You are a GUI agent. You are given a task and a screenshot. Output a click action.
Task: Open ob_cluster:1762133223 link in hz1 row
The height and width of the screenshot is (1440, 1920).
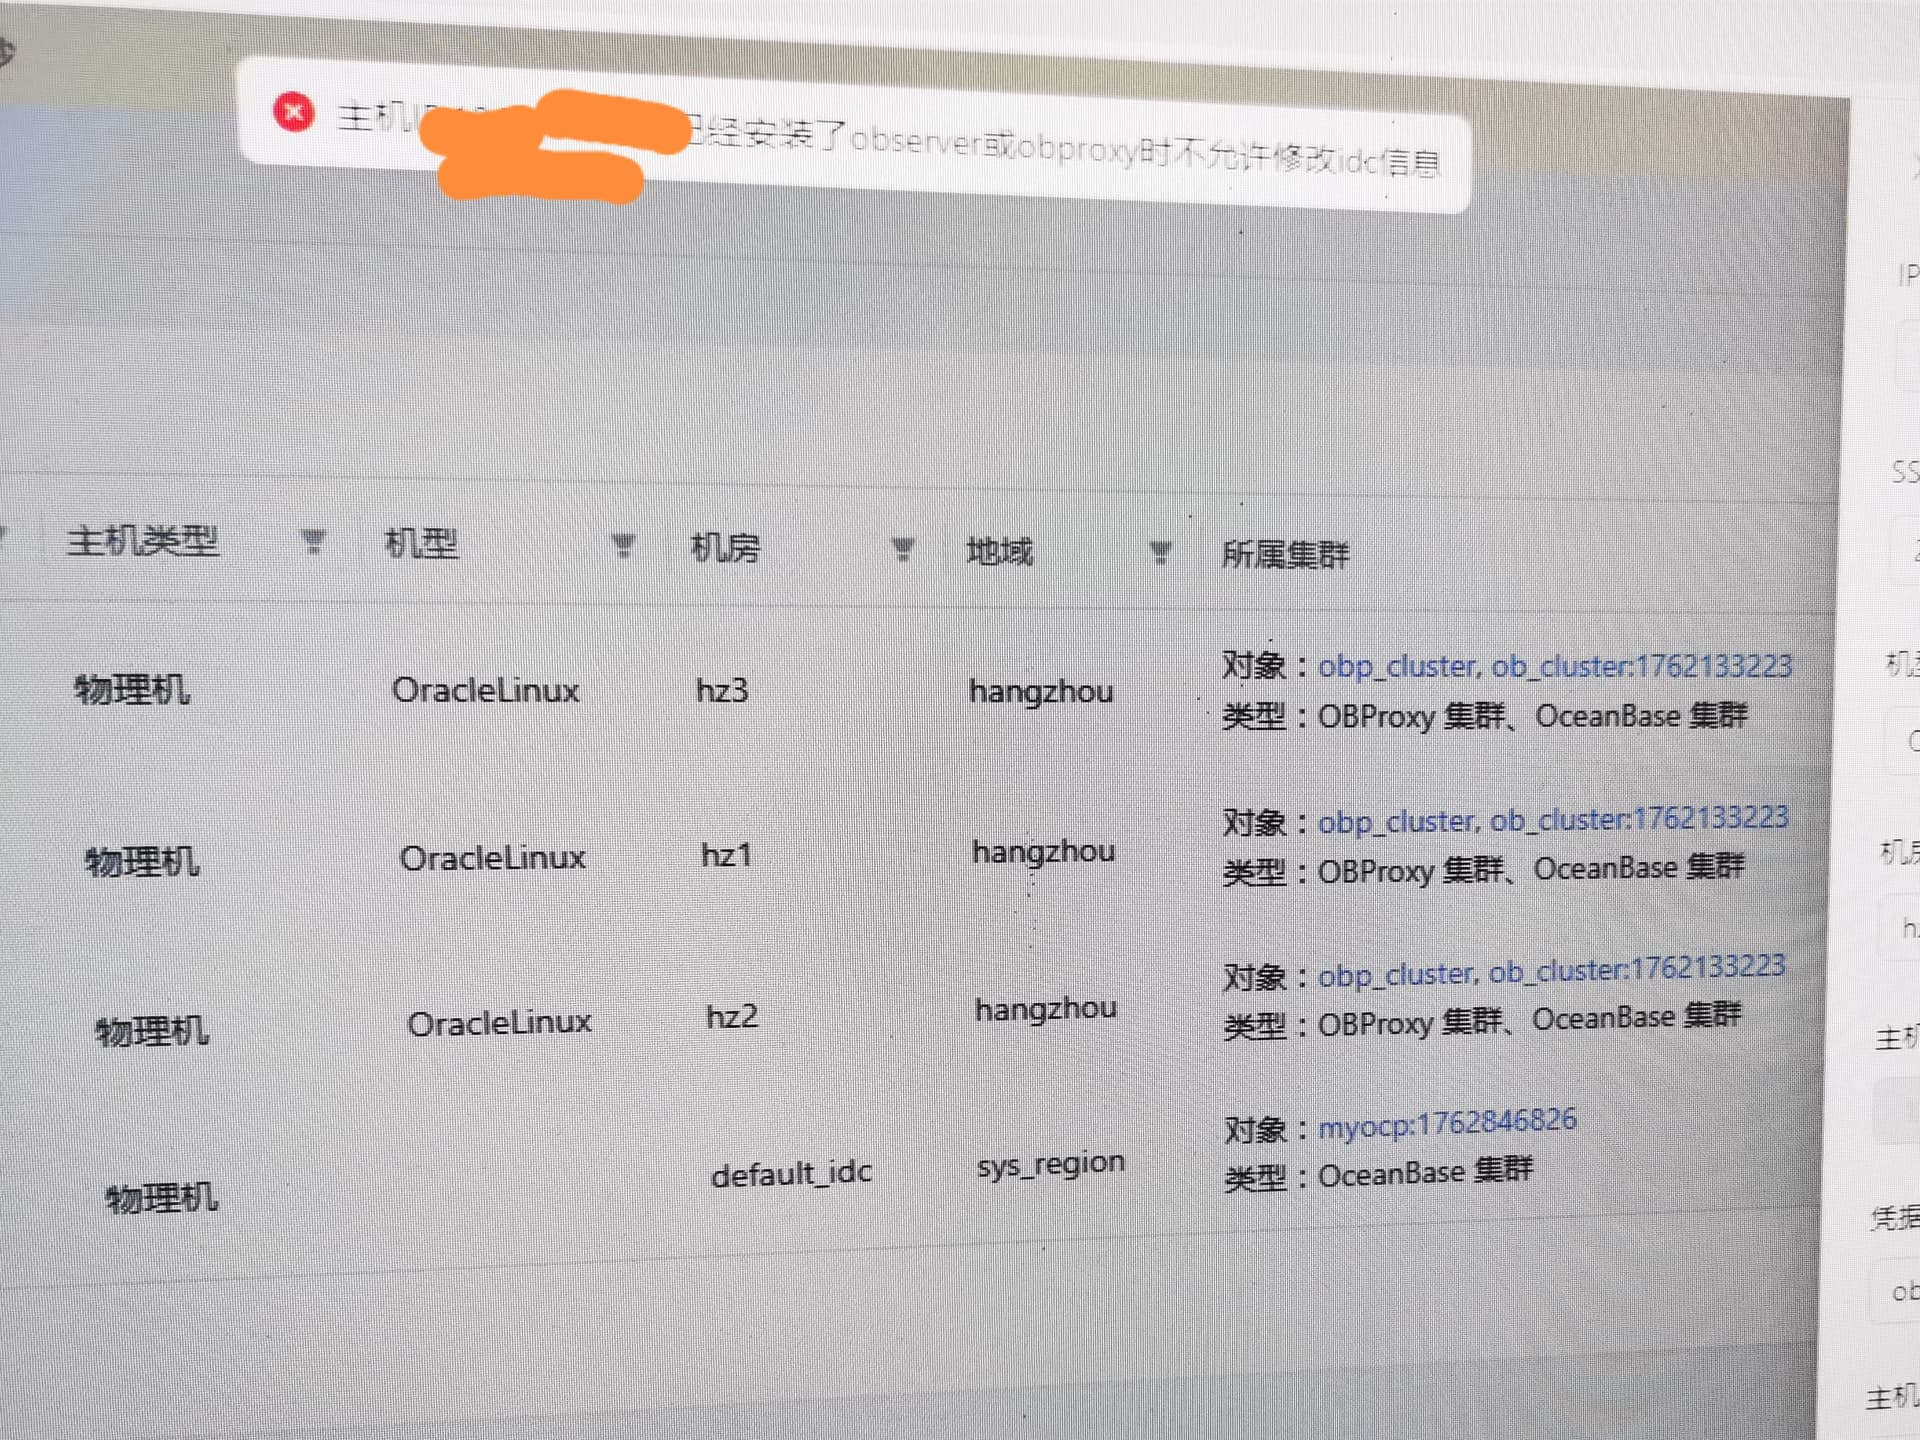[1638, 819]
